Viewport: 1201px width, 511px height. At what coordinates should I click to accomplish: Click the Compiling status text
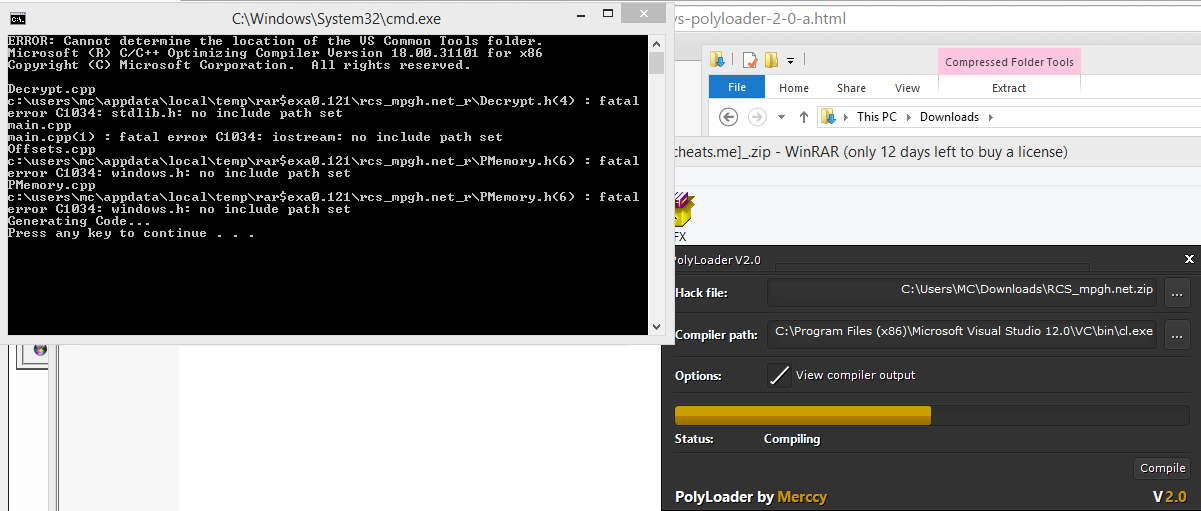[792, 439]
